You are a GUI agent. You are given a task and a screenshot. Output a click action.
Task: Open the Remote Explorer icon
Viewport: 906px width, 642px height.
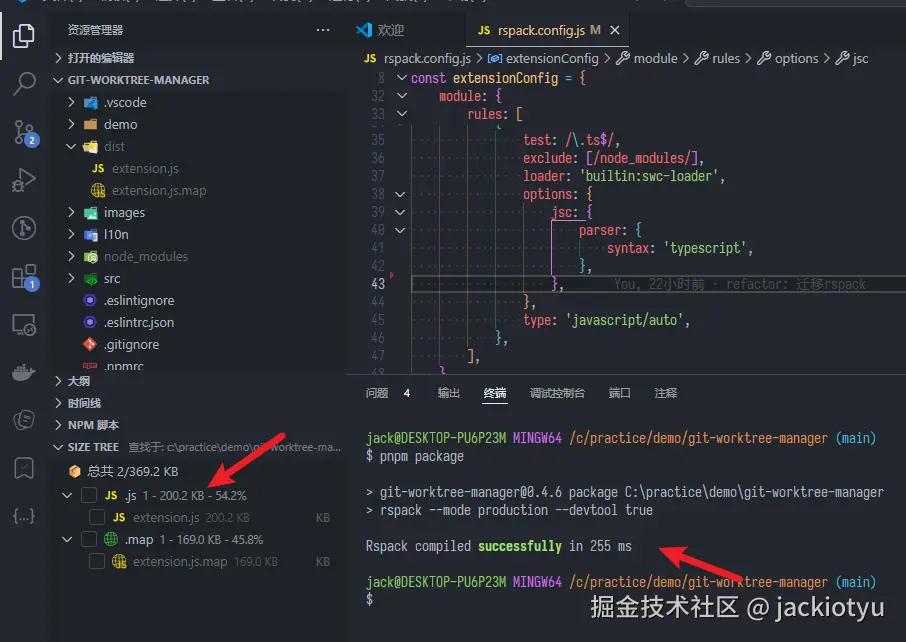click(24, 325)
